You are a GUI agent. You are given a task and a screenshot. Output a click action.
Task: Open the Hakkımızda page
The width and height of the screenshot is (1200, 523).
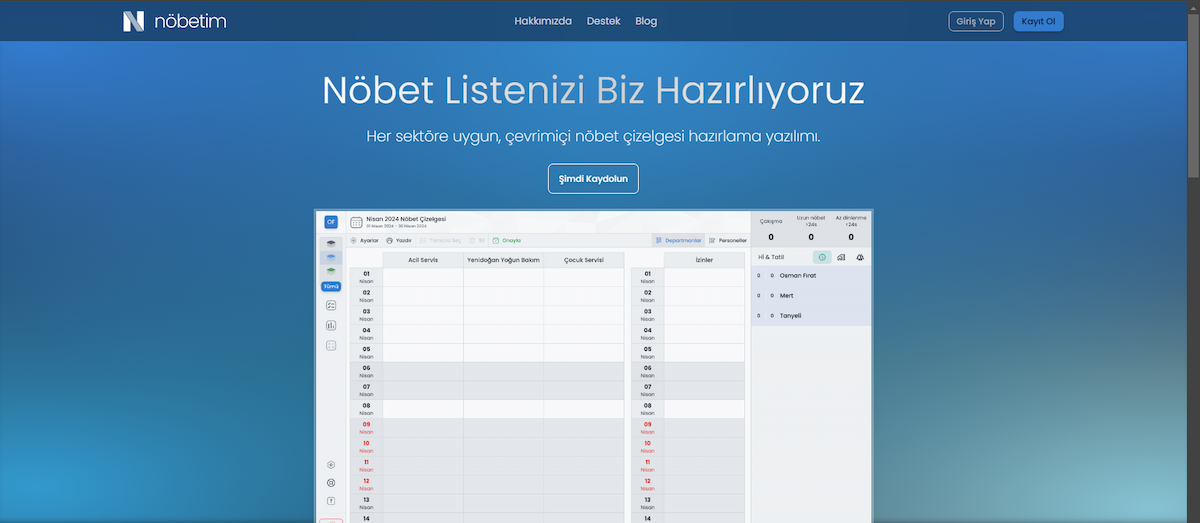(x=543, y=21)
